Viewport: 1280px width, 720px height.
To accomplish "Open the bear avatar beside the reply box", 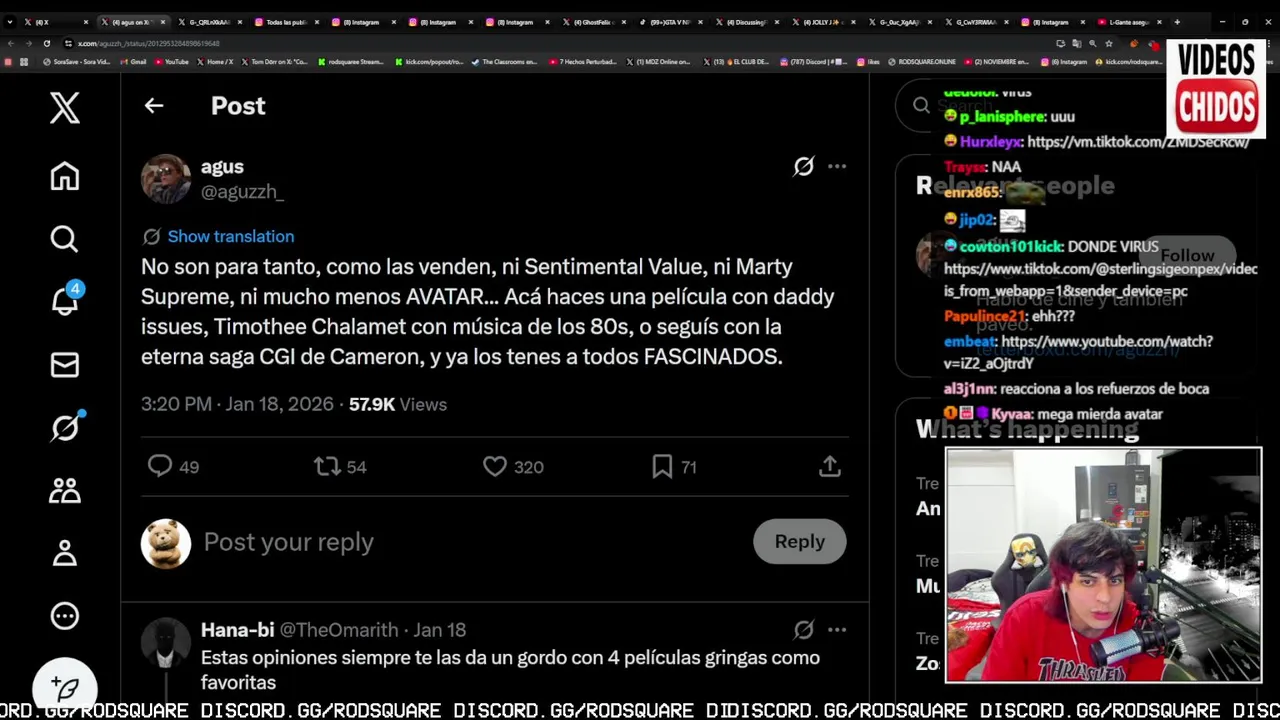I will 165,543.
